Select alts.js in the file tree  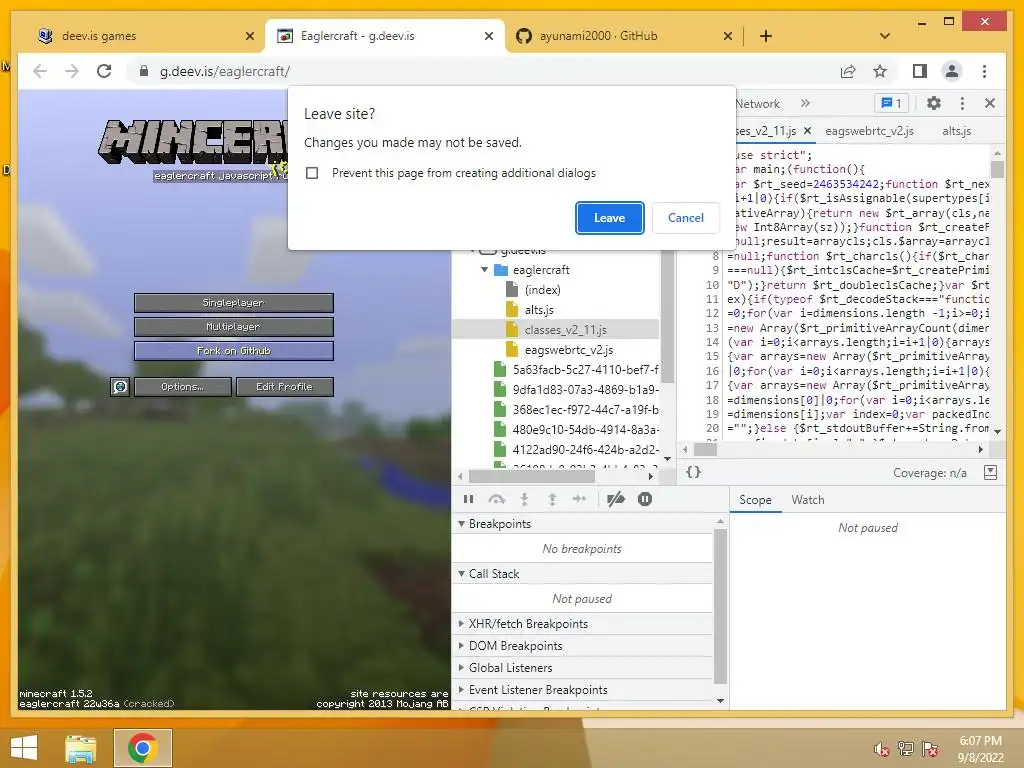pos(539,310)
